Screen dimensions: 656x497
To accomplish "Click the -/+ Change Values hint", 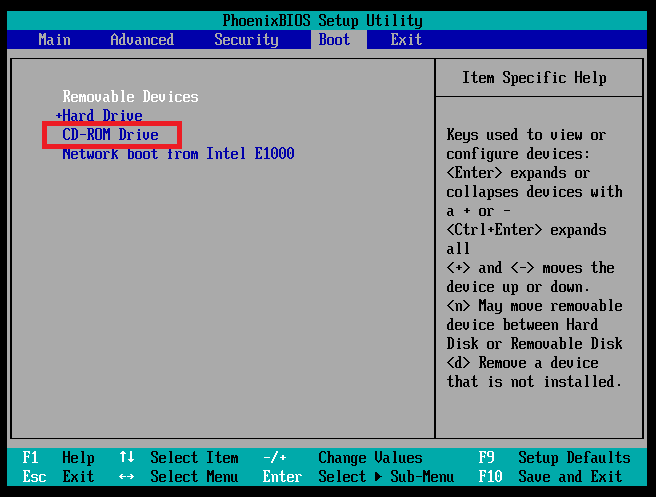I will point(343,458).
